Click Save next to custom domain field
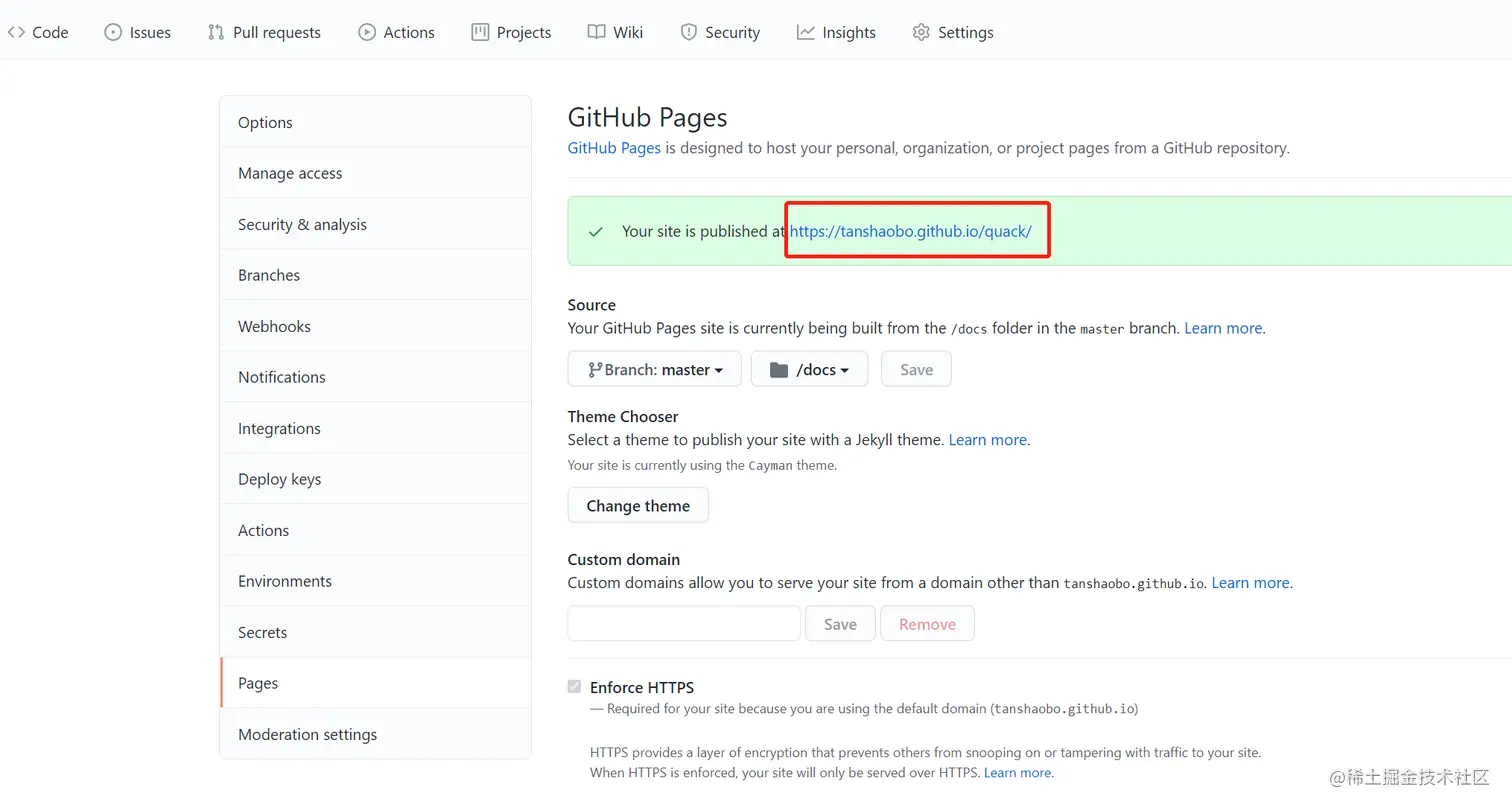Image resolution: width=1512 pixels, height=810 pixels. tap(840, 623)
